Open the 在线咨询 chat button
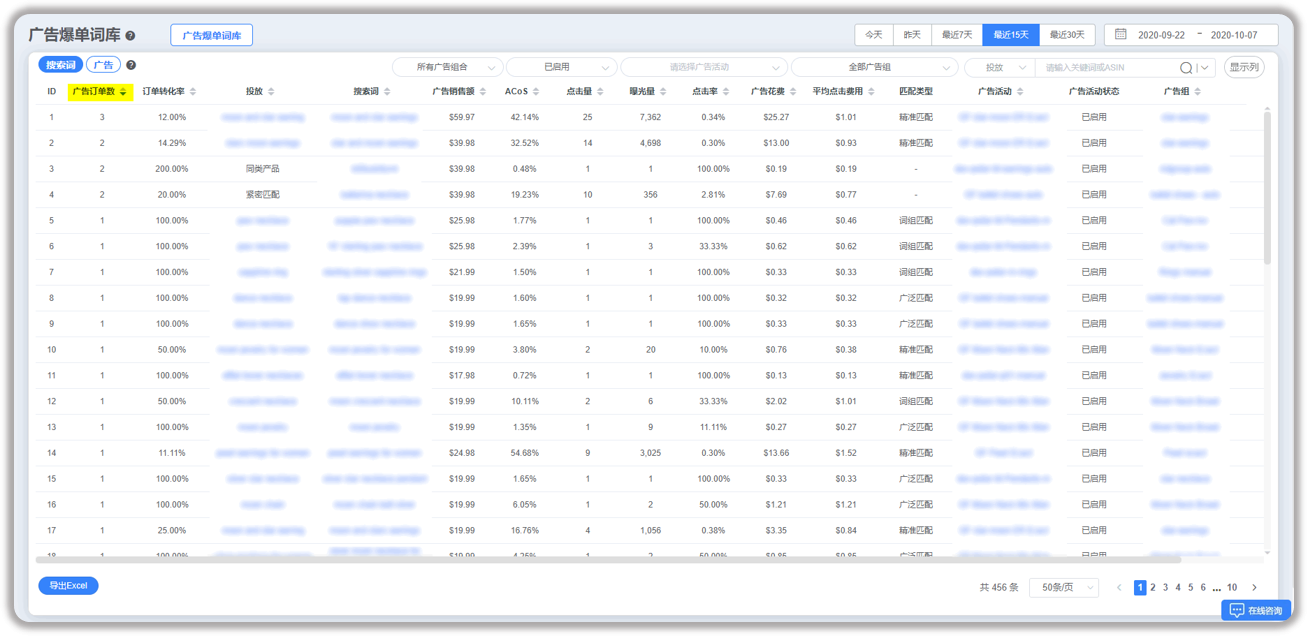Screen dimensions: 1308x636 pos(1256,610)
